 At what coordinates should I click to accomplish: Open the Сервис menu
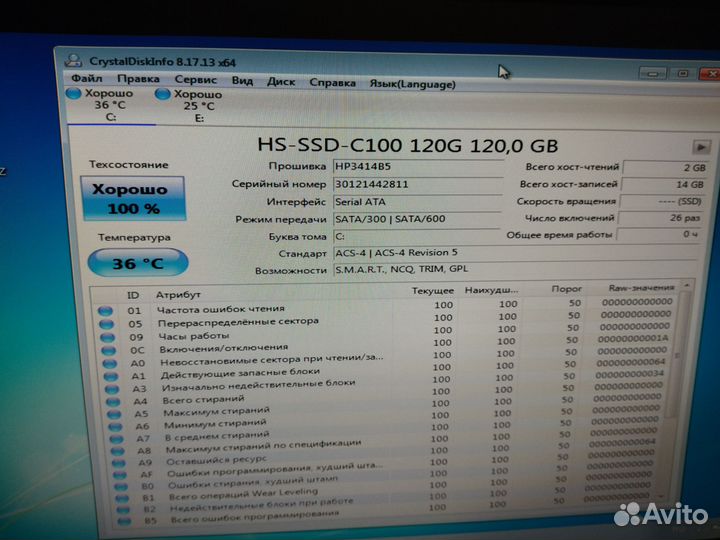pos(196,79)
